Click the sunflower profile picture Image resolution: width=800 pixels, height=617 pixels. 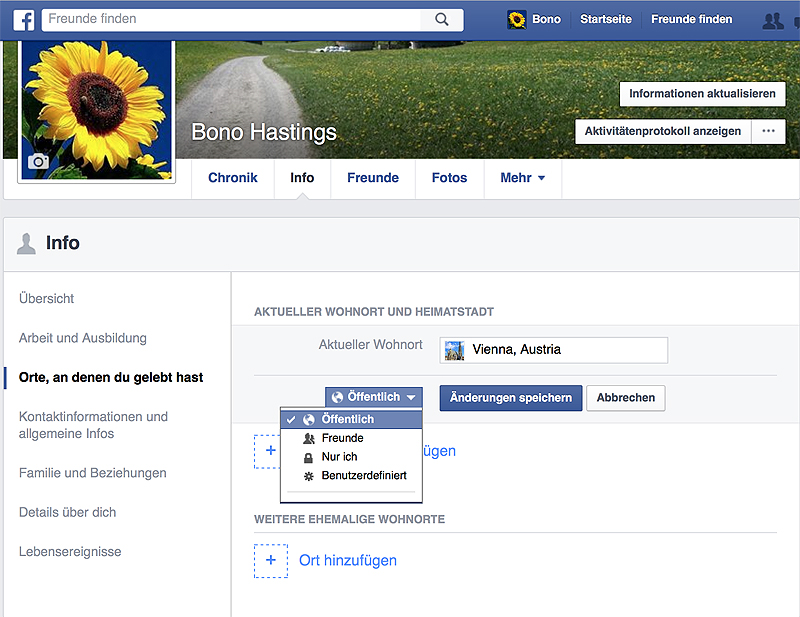(x=96, y=110)
